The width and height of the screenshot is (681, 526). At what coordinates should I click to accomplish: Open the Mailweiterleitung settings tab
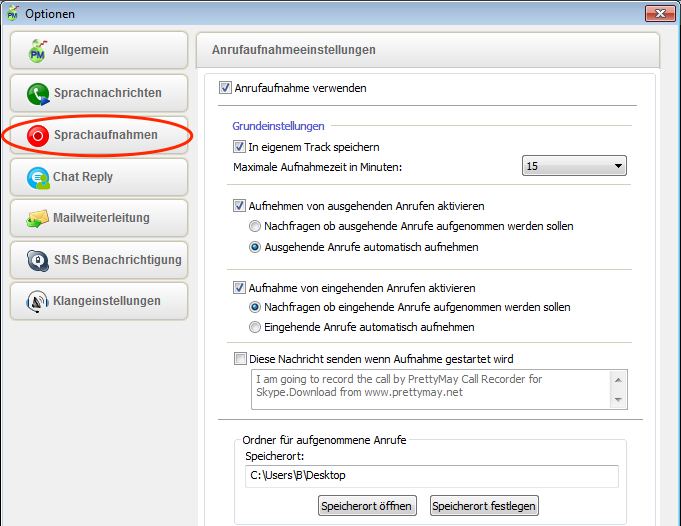point(98,218)
